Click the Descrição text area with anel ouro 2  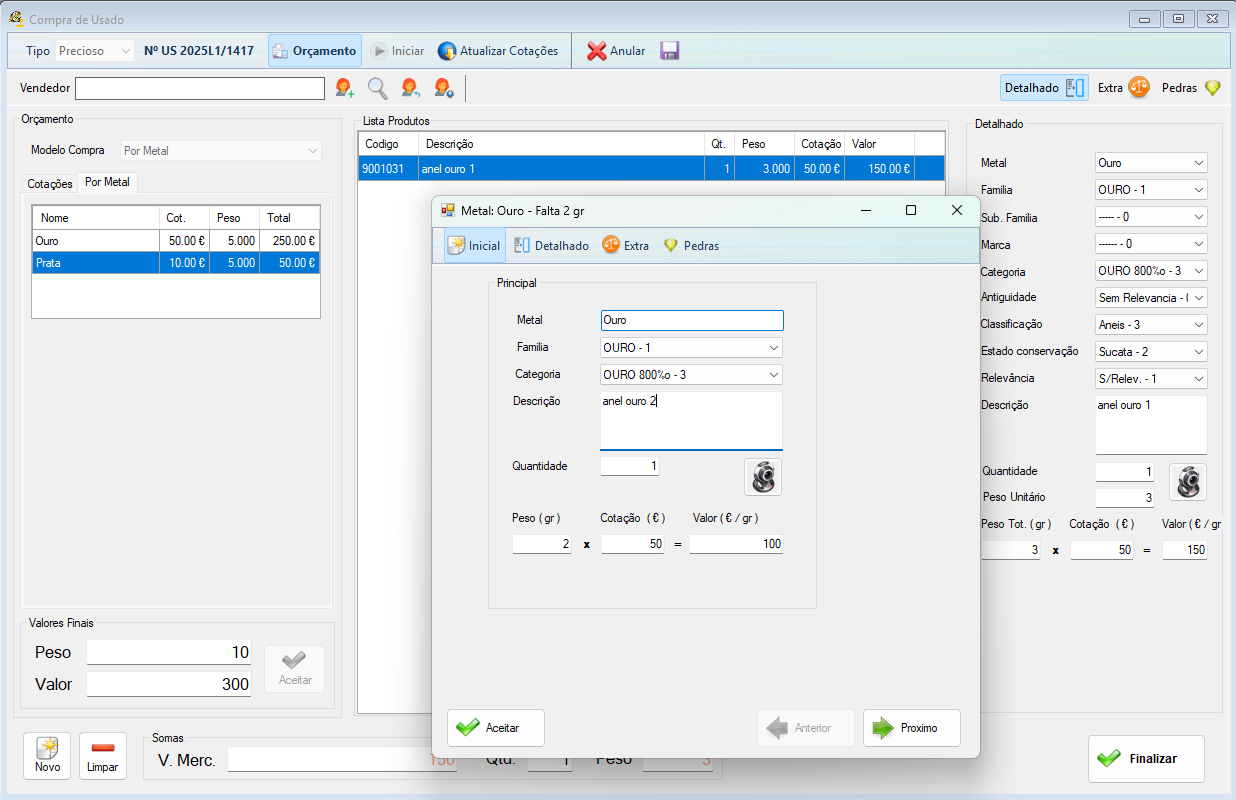point(691,421)
